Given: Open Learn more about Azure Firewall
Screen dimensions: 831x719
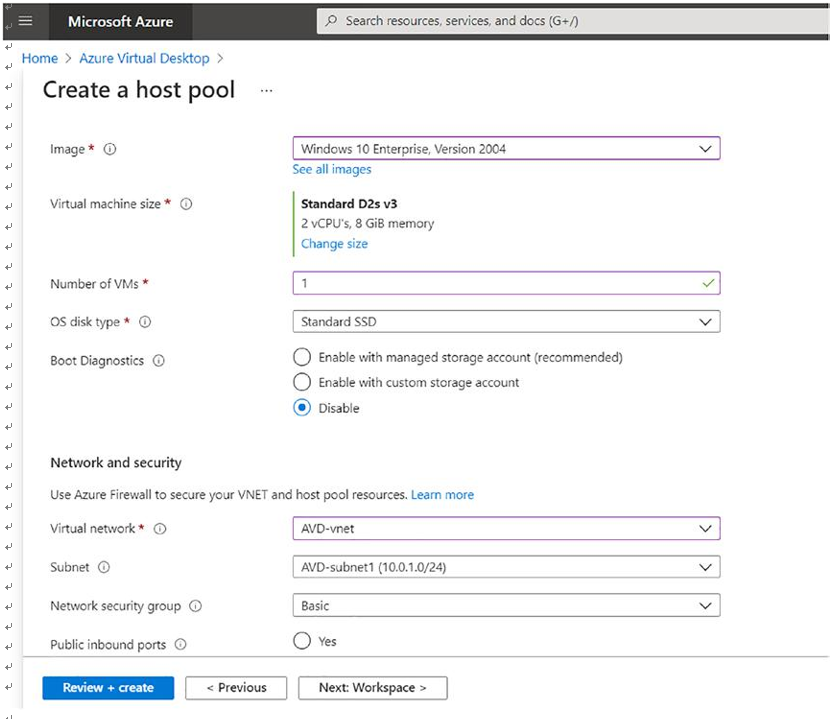Looking at the screenshot, I should pos(443,495).
